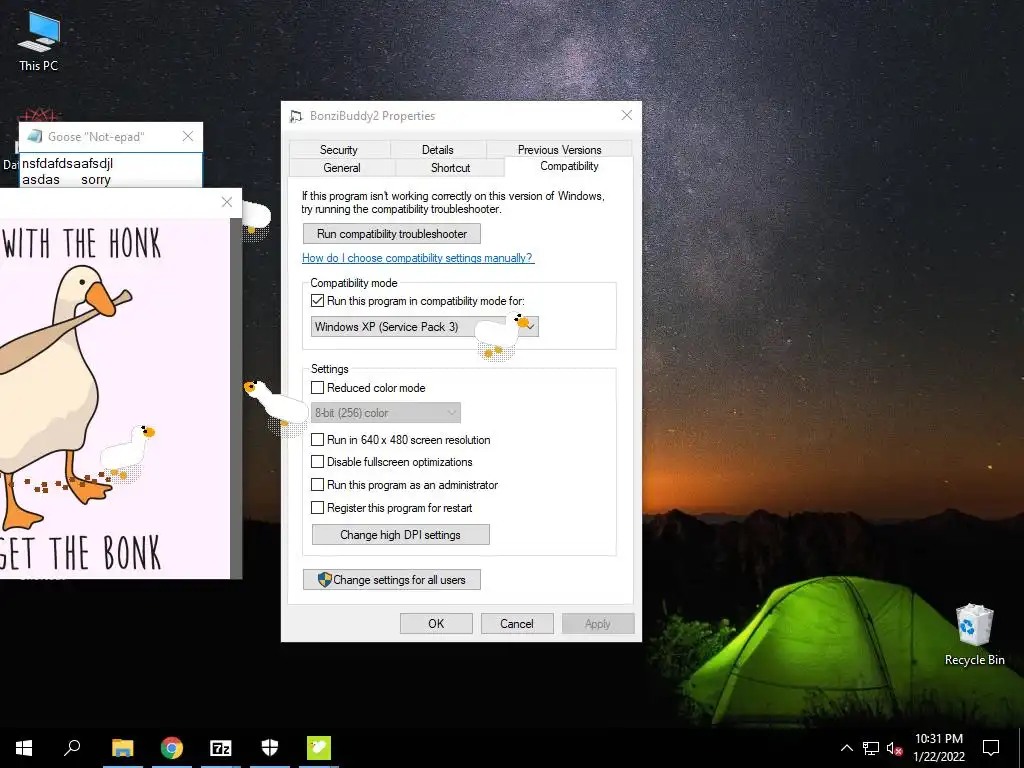This screenshot has height=768, width=1024.
Task: Click Change settings for all users
Action: tap(392, 579)
